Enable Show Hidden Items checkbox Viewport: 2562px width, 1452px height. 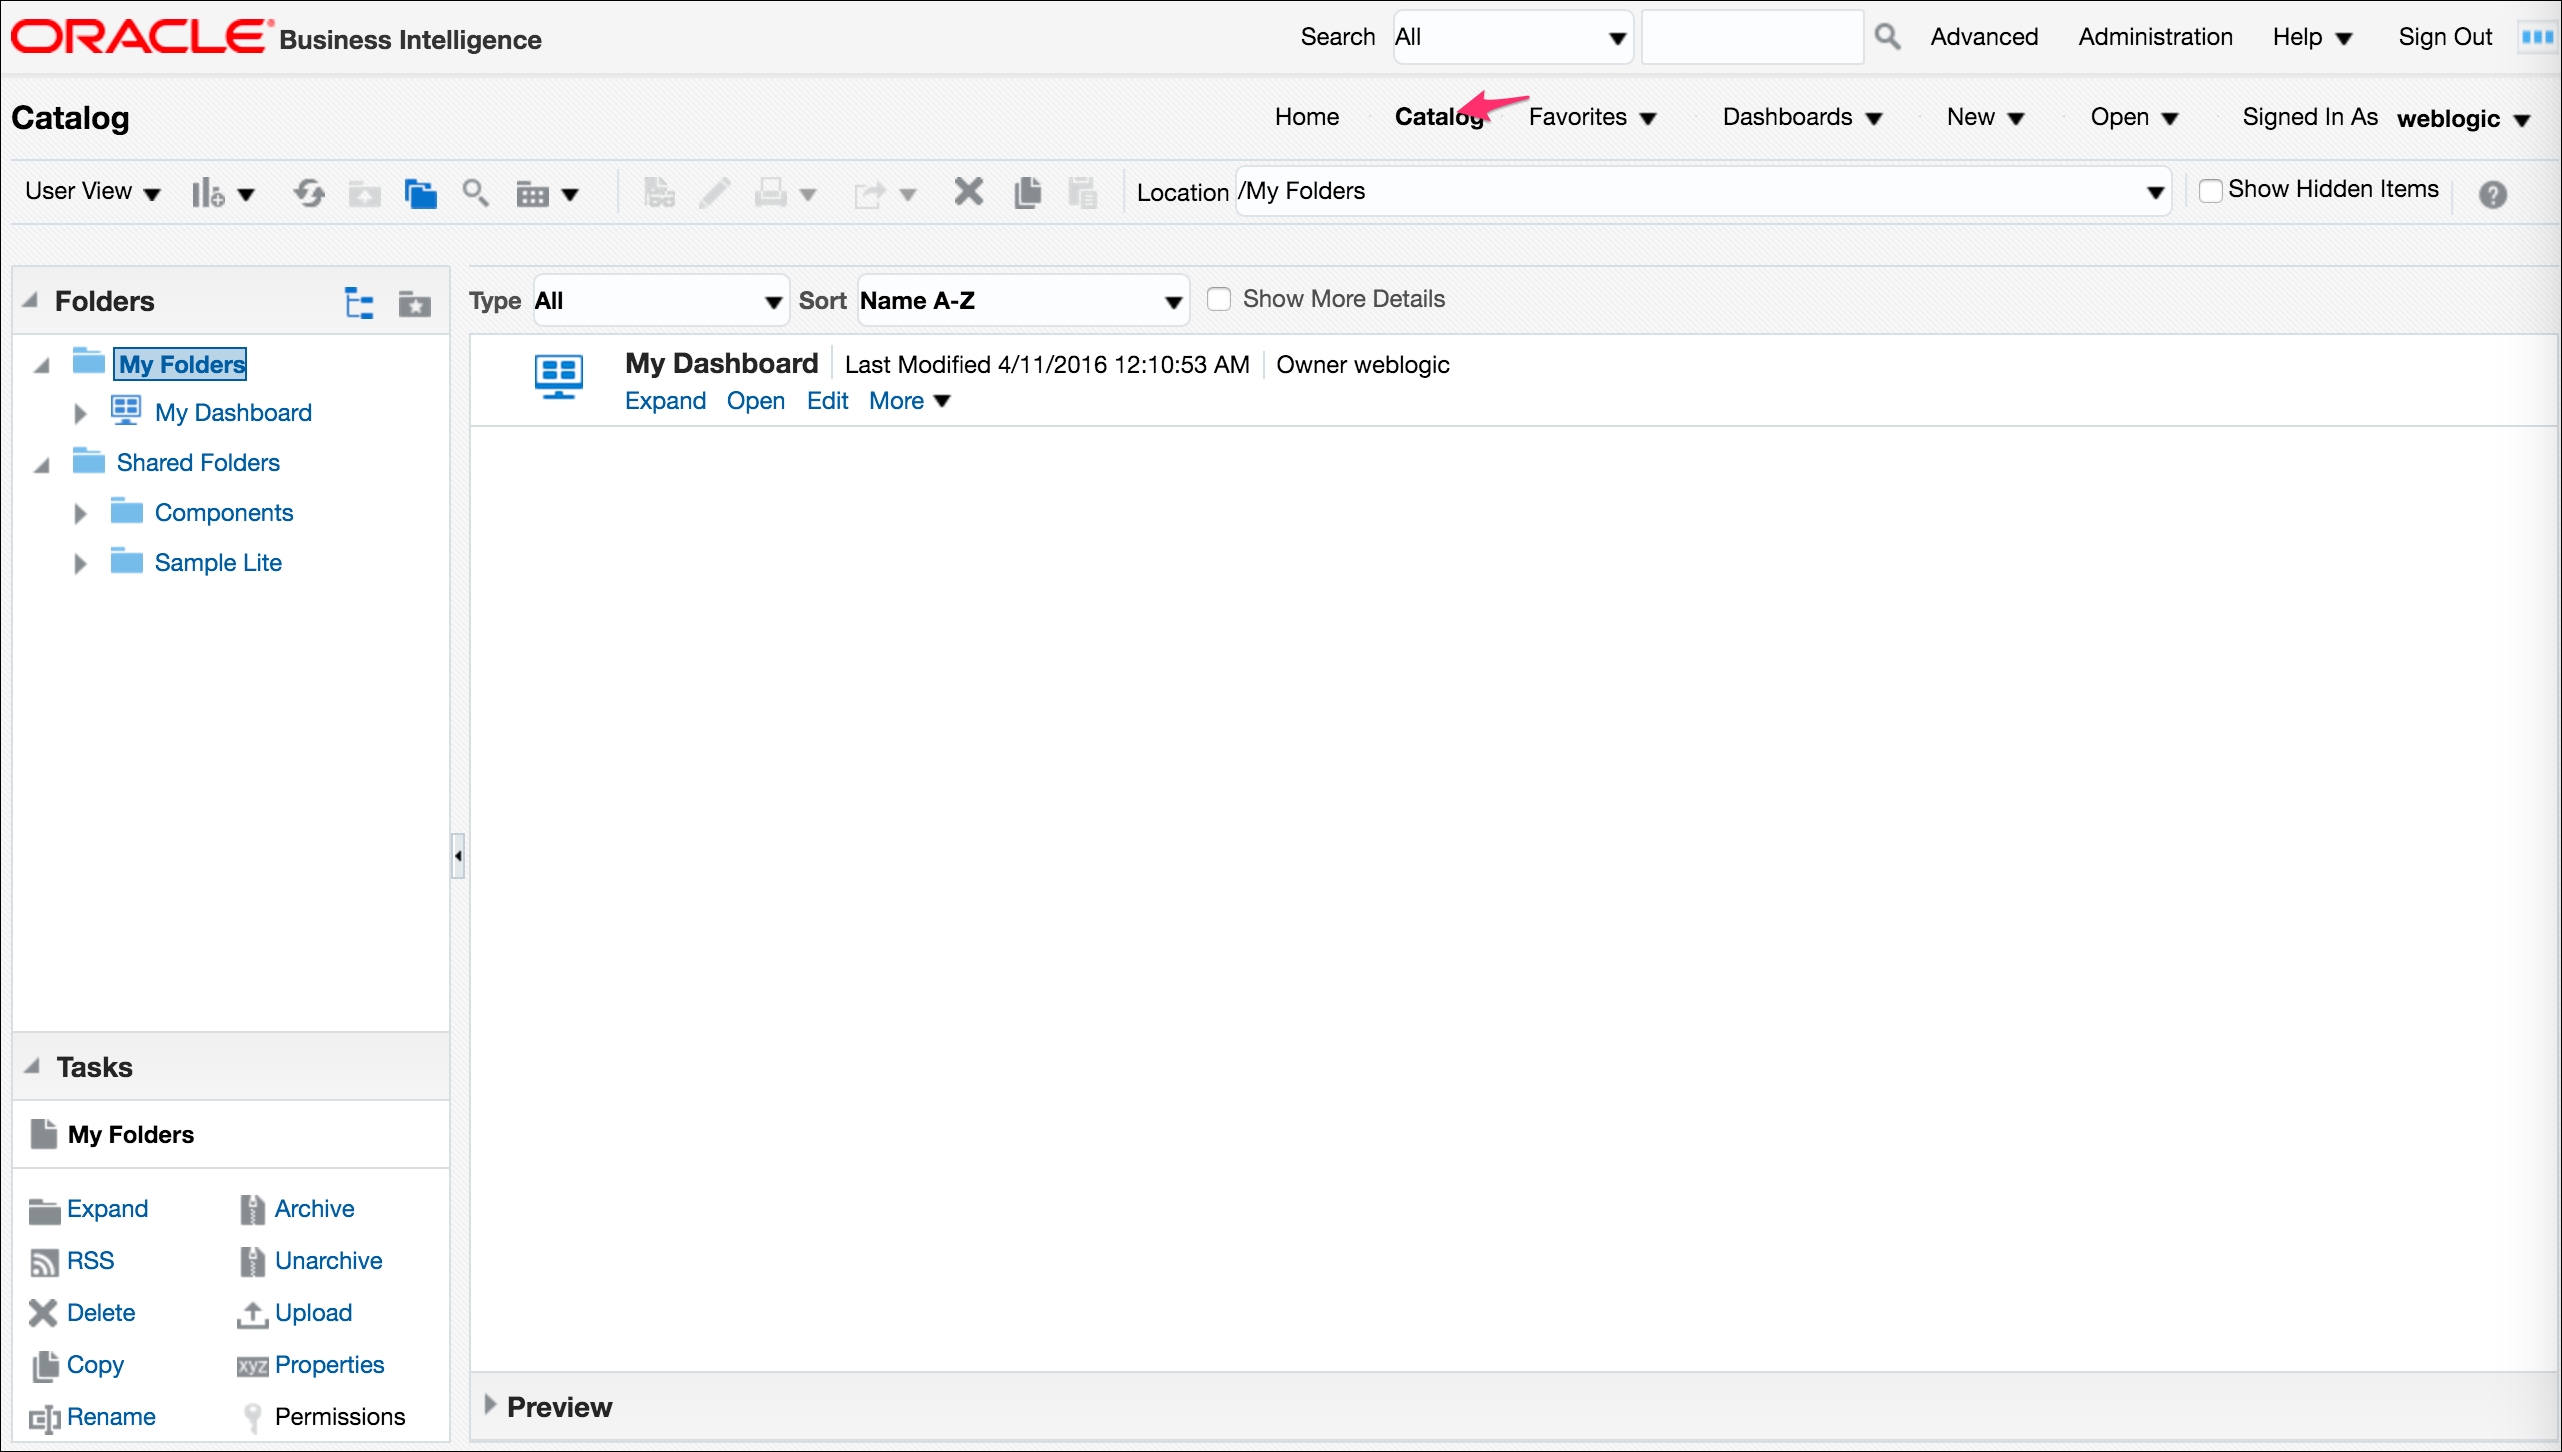[2210, 190]
